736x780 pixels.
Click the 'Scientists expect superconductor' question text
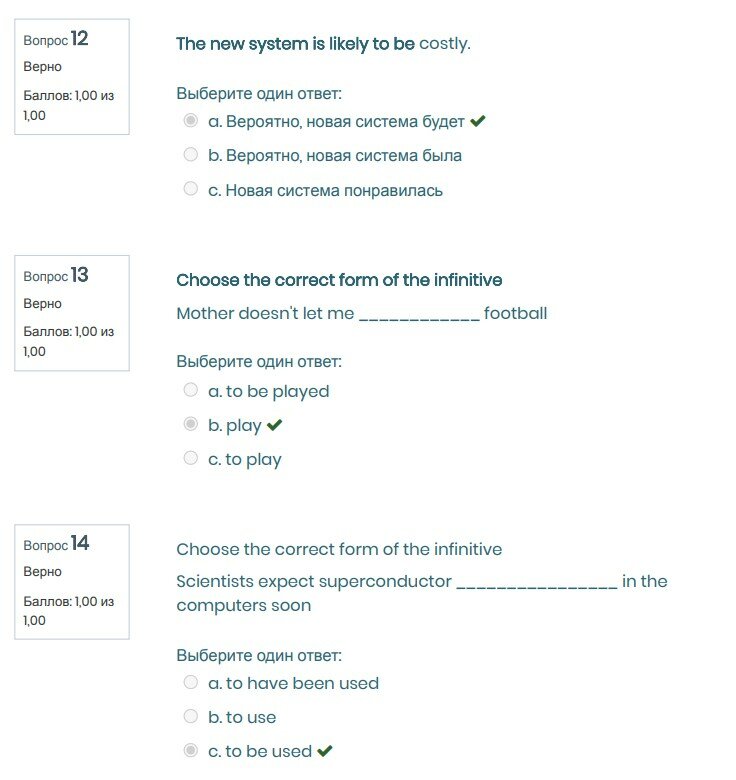click(x=421, y=593)
